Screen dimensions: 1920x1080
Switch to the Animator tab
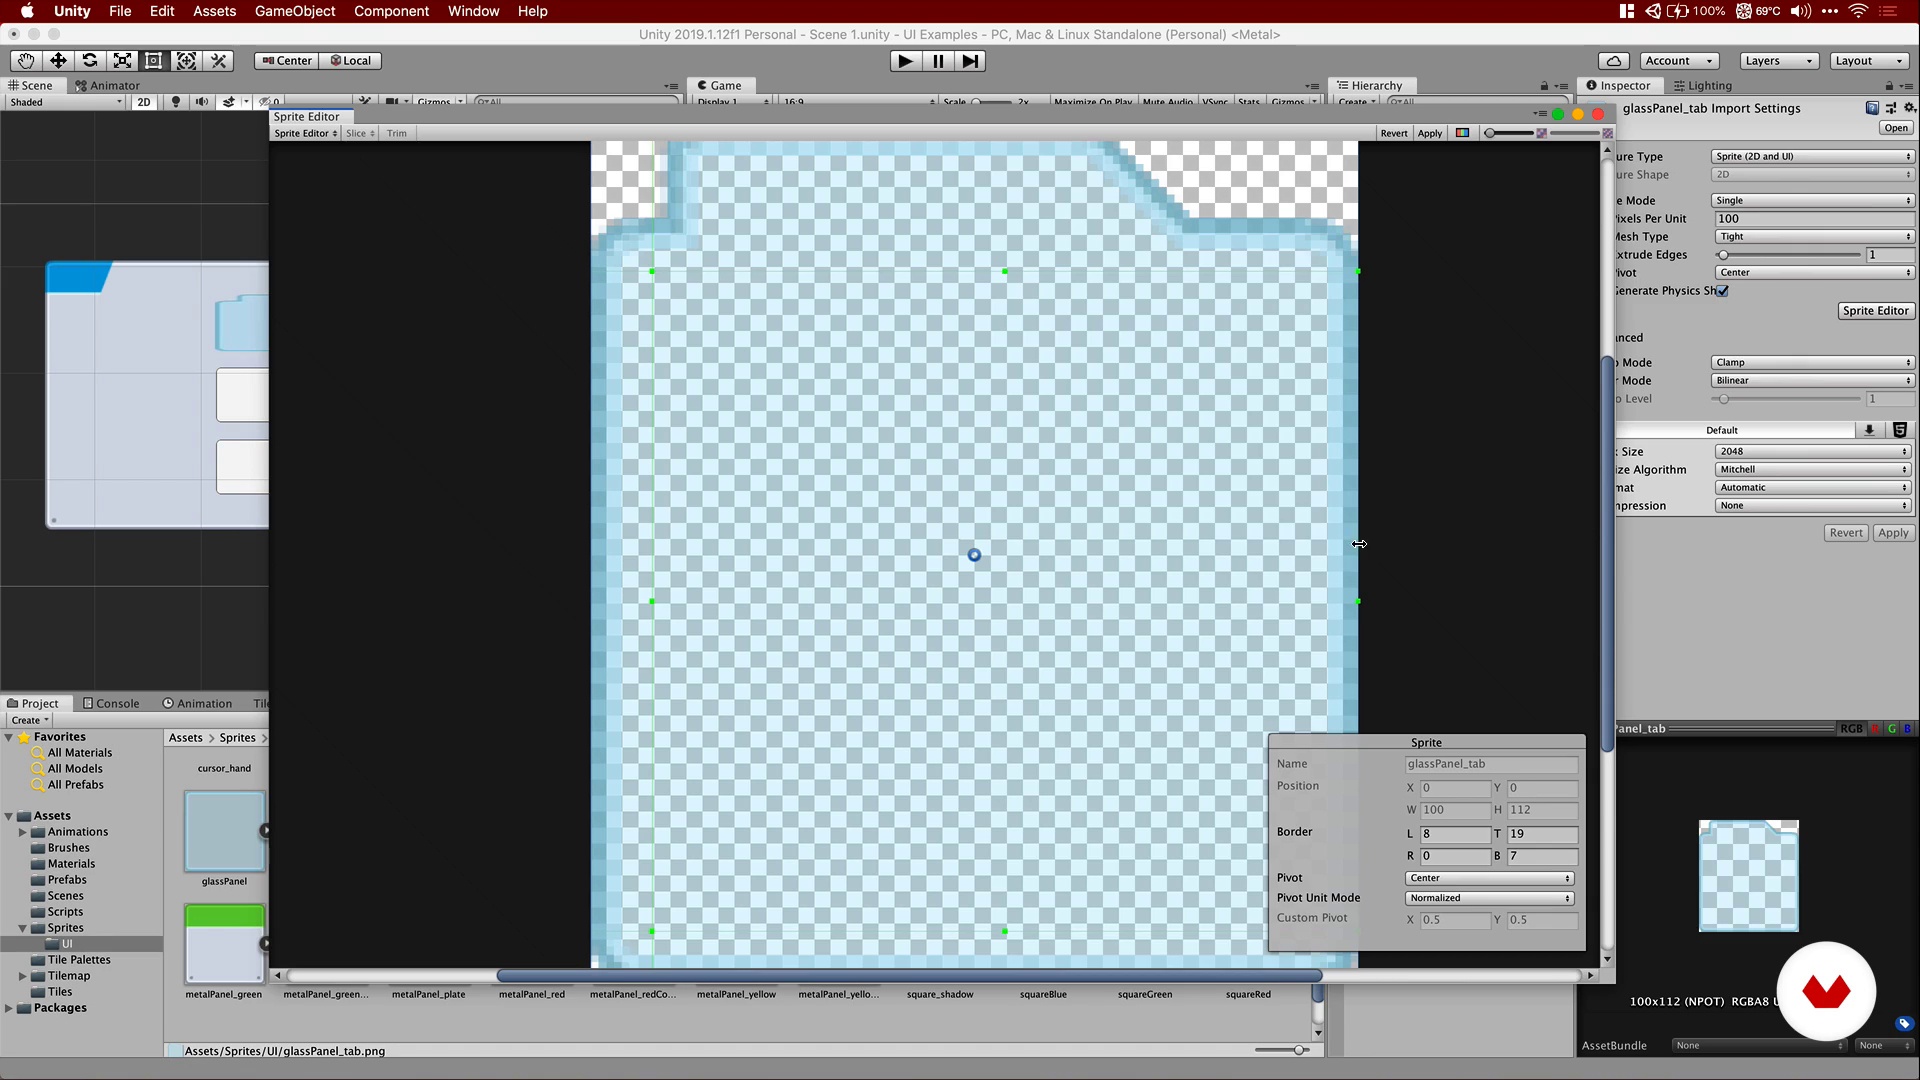coord(108,86)
